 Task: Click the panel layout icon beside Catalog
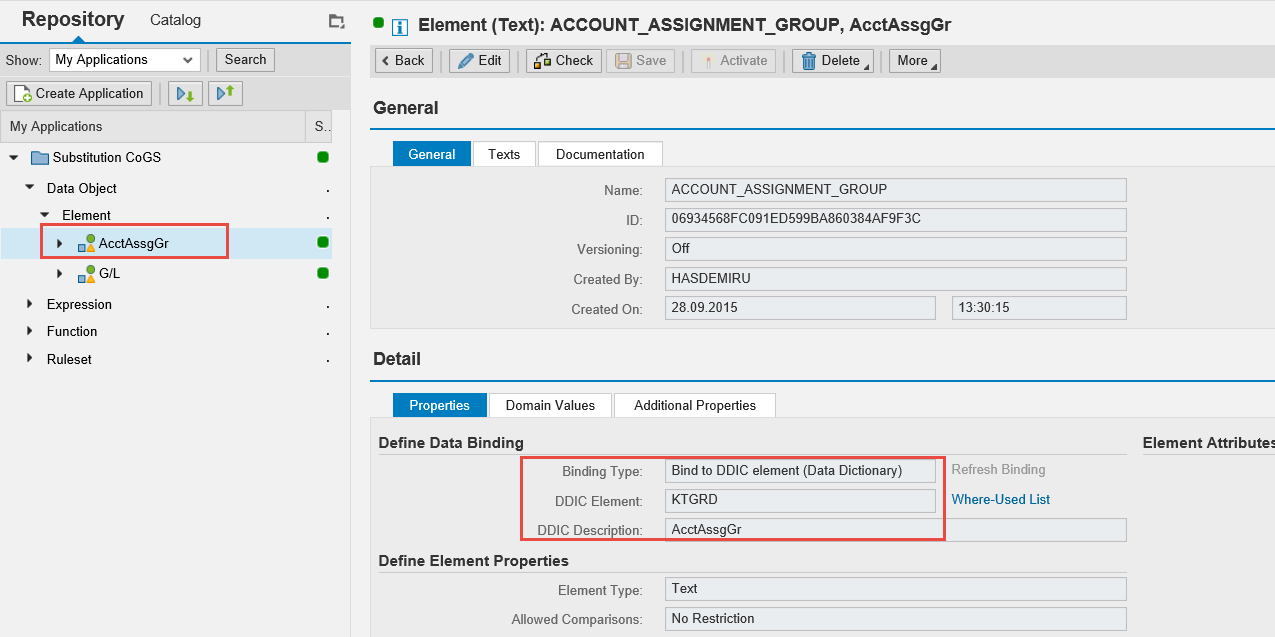click(x=336, y=21)
